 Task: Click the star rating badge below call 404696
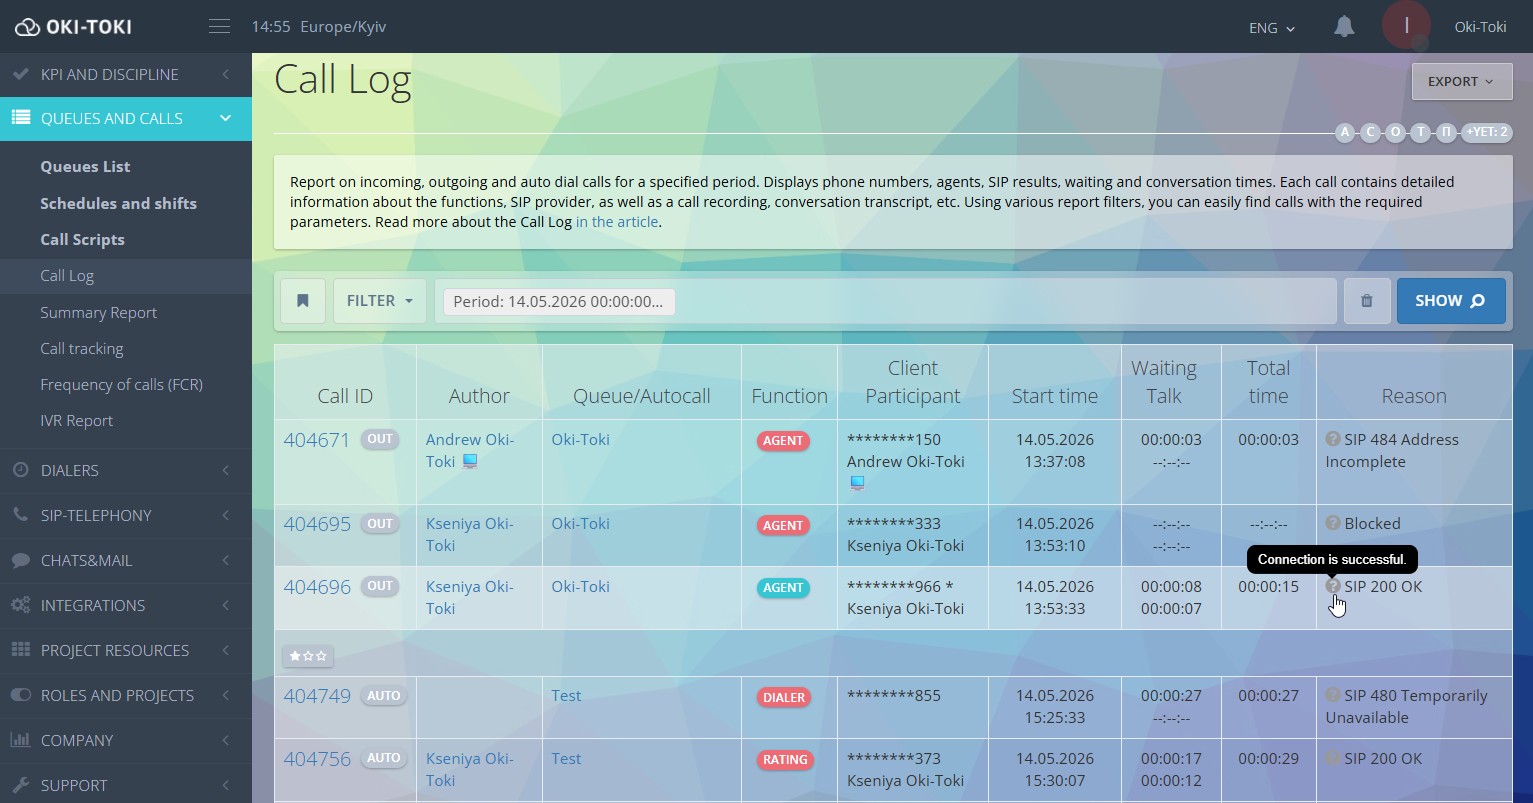click(x=308, y=656)
